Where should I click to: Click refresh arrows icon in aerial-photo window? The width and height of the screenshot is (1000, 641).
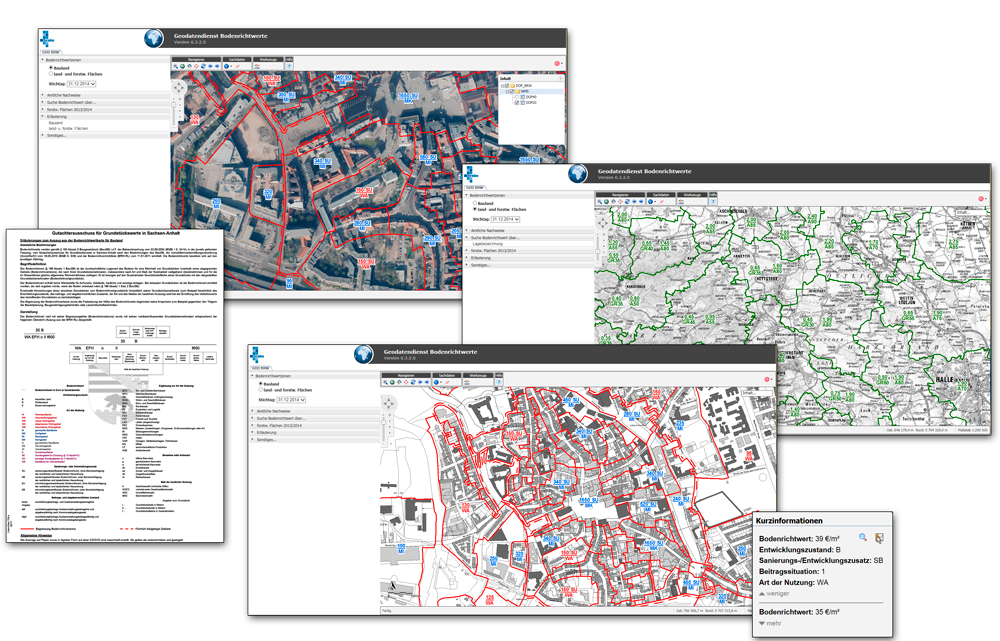203,66
